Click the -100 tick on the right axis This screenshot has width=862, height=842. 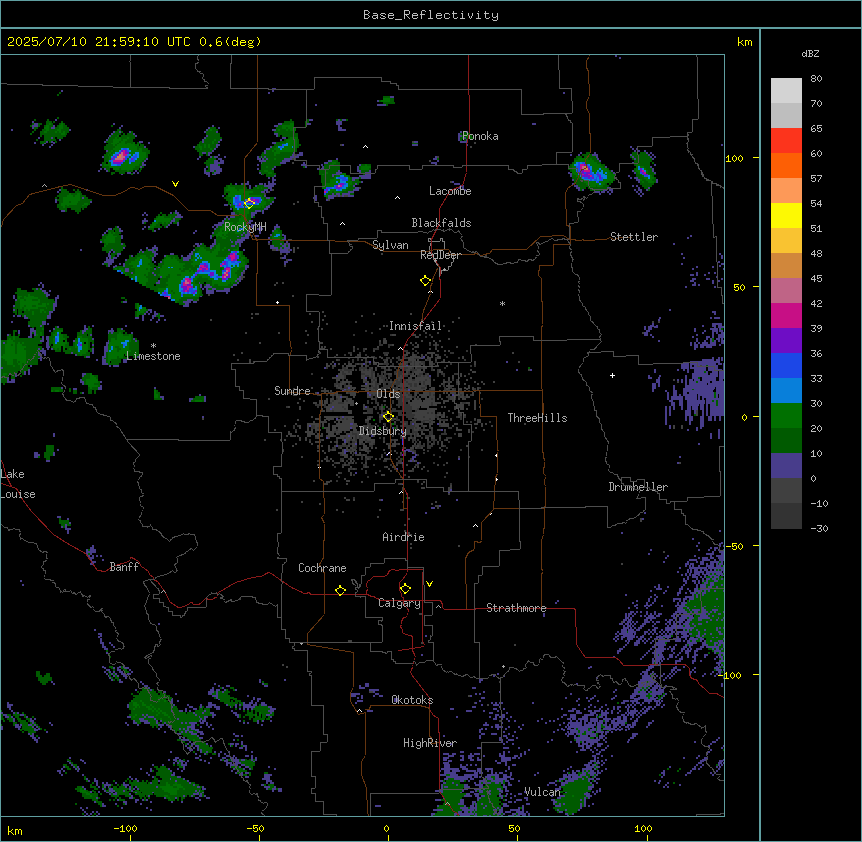[x=732, y=675]
